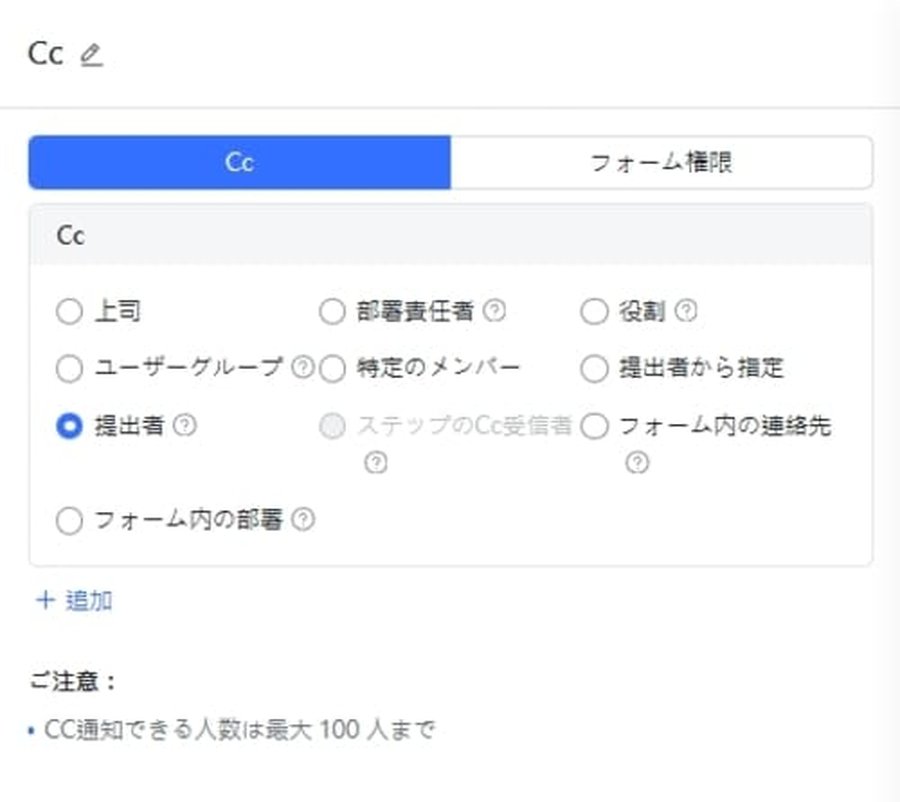Select 役割 as the Cc recipient type
Viewport: 900px width, 802px height.
(x=595, y=312)
